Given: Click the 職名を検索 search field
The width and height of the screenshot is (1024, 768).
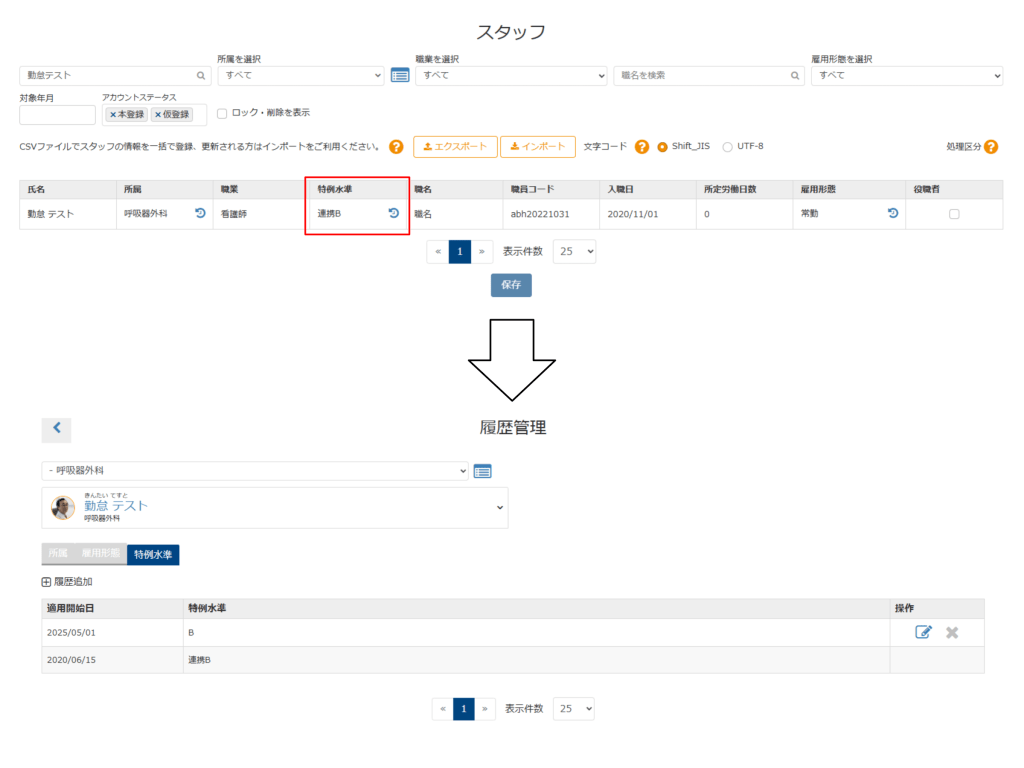Looking at the screenshot, I should [708, 75].
